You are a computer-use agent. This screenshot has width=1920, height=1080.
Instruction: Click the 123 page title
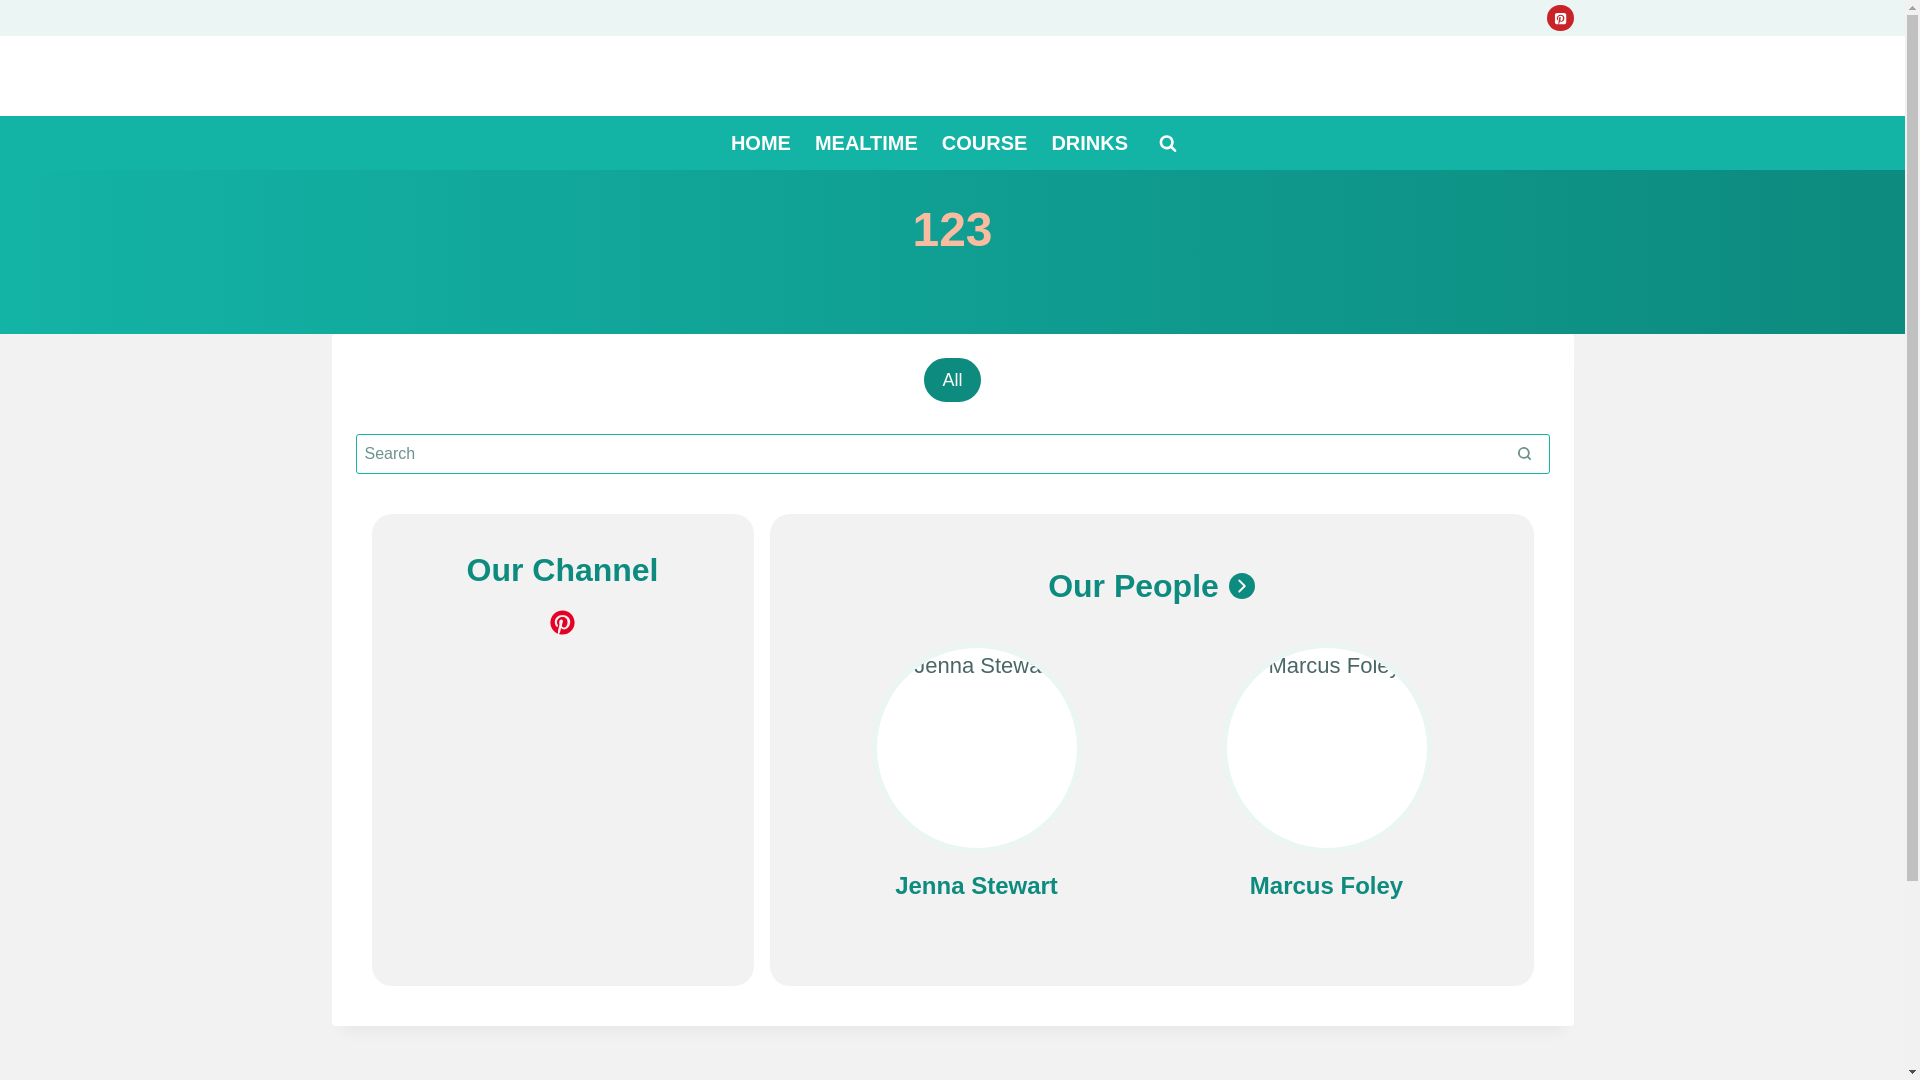click(952, 230)
